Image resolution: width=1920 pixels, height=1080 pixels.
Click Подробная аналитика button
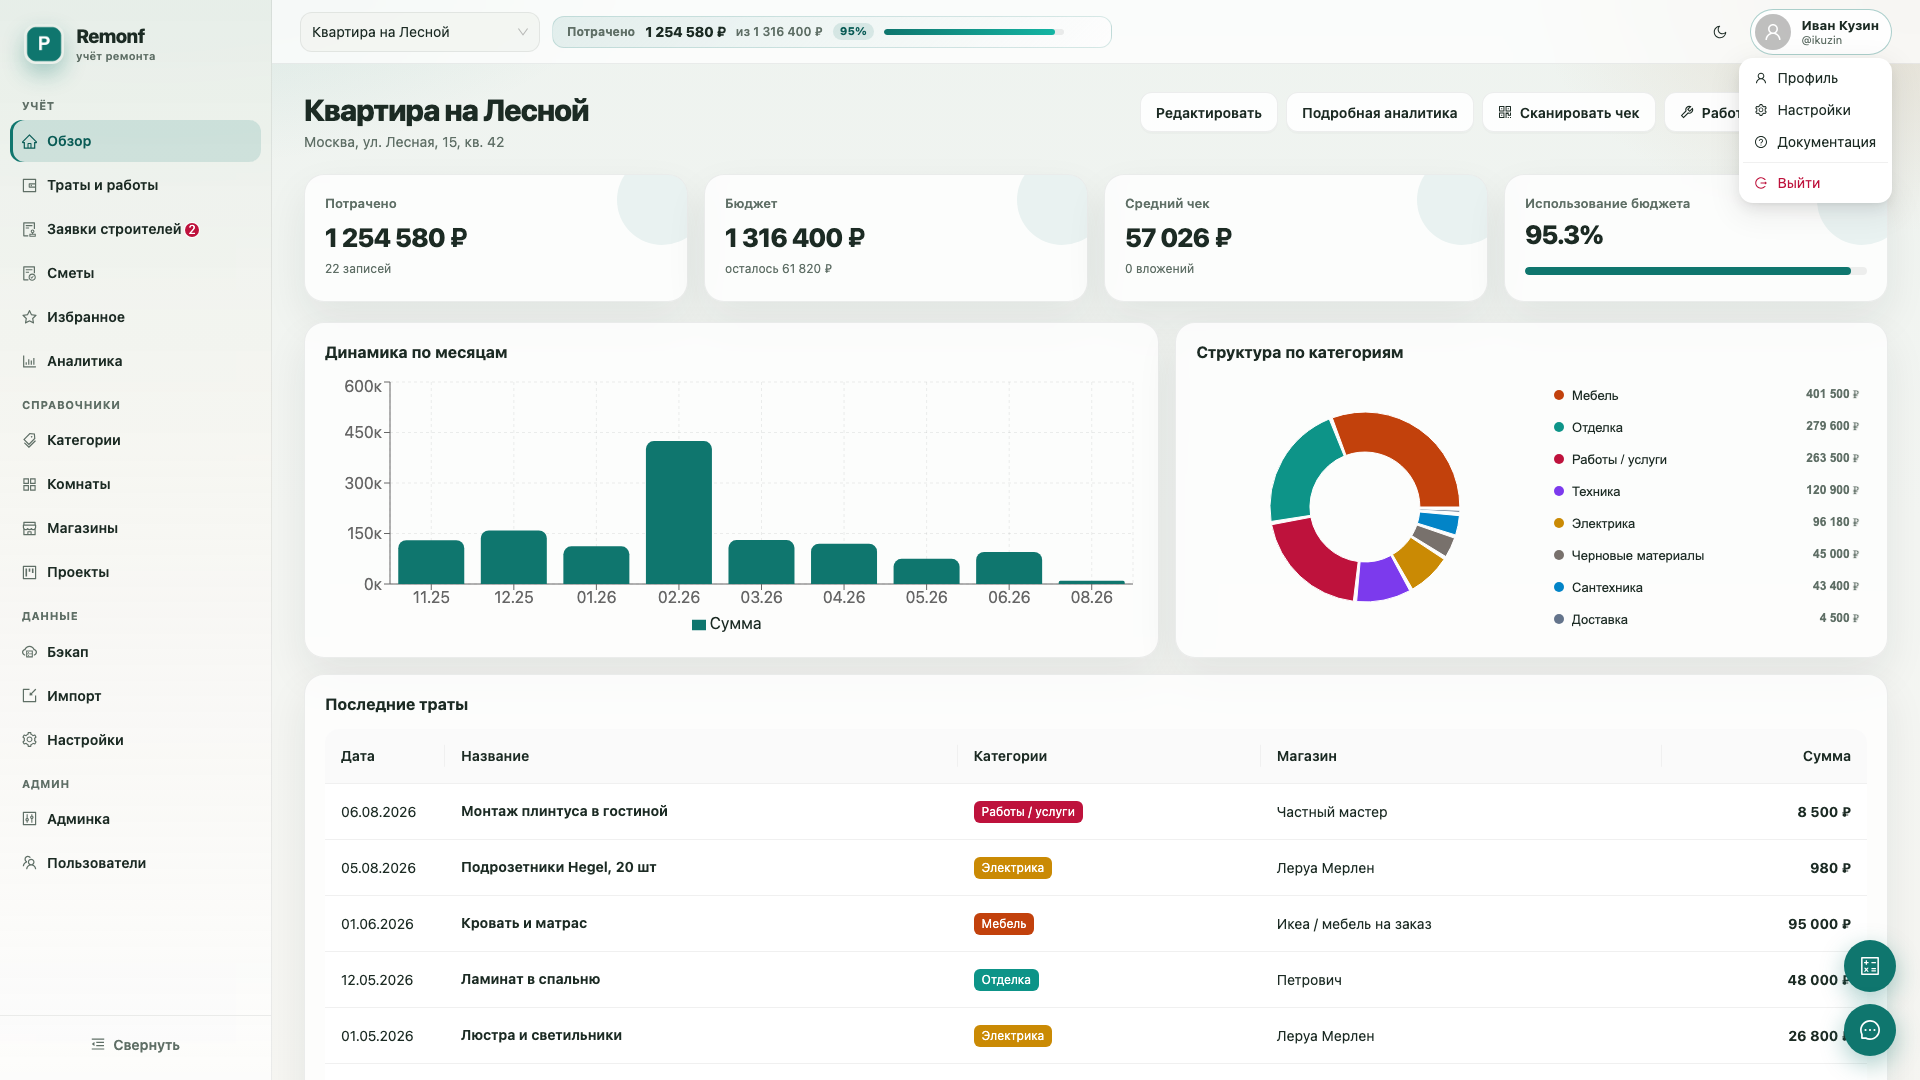pyautogui.click(x=1379, y=113)
